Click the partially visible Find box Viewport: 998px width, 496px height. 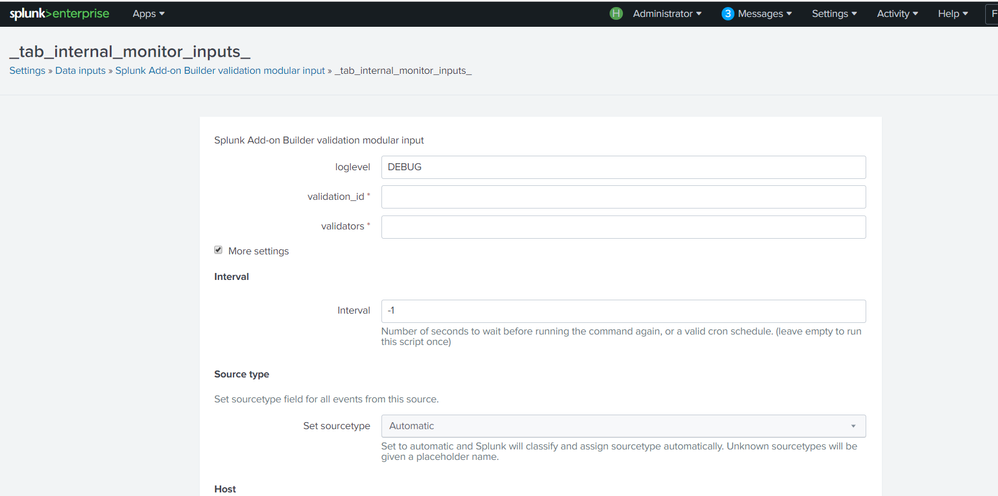[x=992, y=14]
